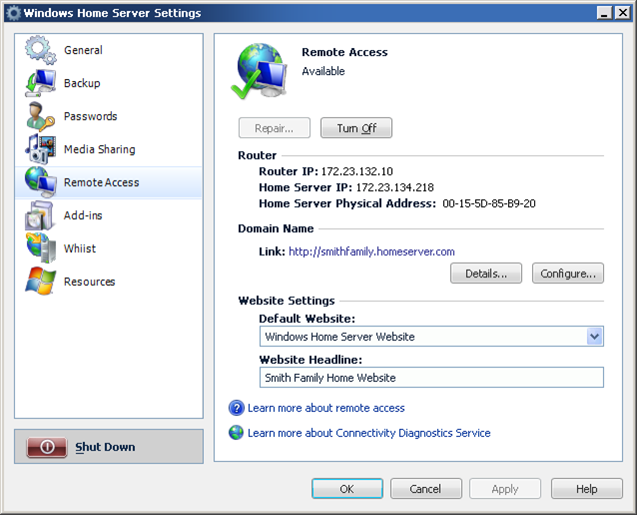Viewport: 637px width, 515px height.
Task: Click the Passwords user key icon
Action: click(40, 116)
